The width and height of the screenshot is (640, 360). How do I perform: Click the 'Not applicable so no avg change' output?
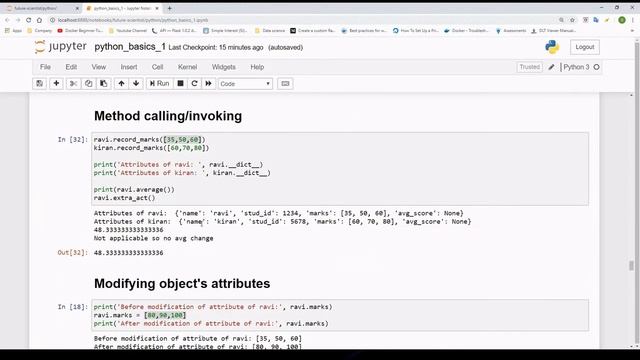(153, 238)
